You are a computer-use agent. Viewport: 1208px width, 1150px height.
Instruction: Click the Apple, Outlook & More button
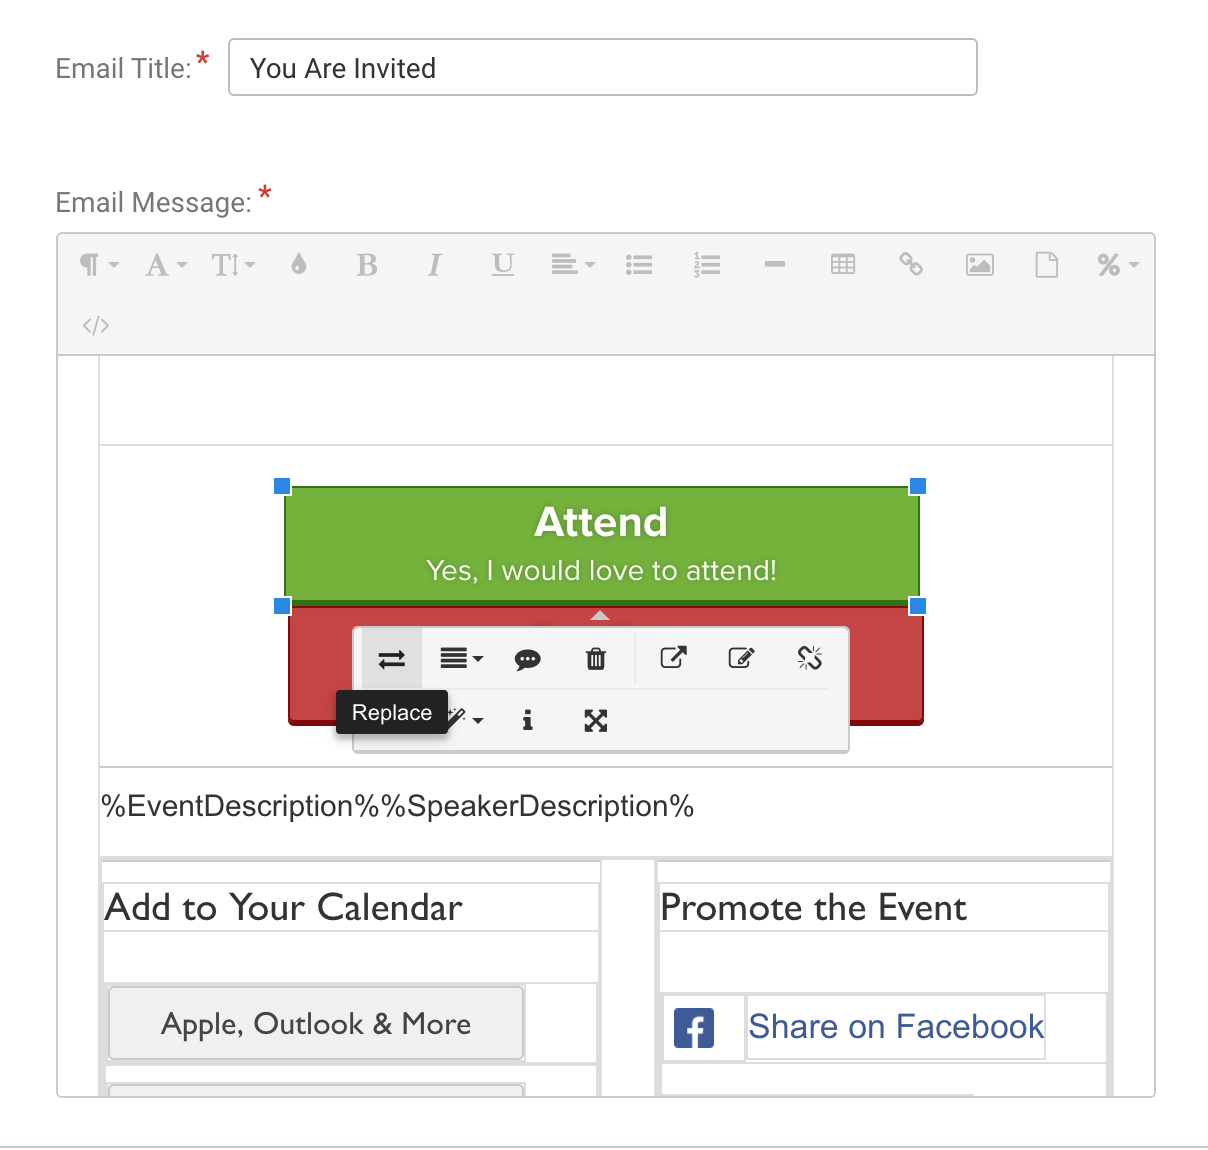click(x=316, y=1023)
